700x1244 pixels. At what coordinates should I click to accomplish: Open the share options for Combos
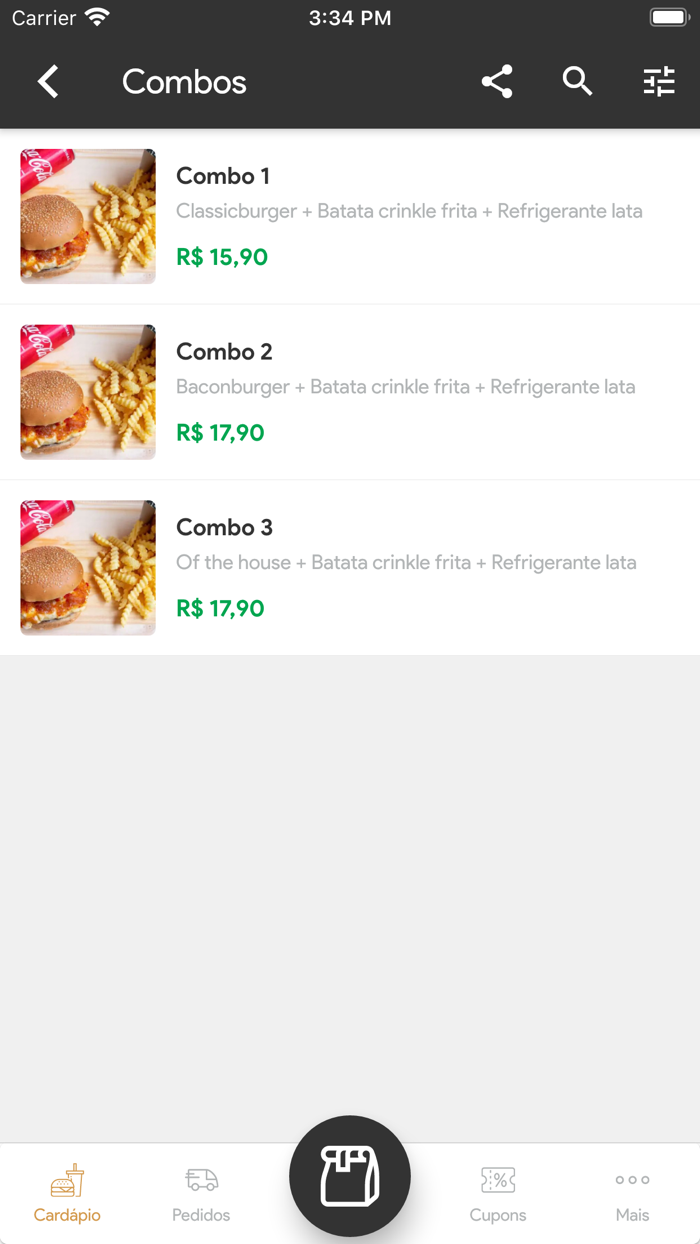click(497, 82)
